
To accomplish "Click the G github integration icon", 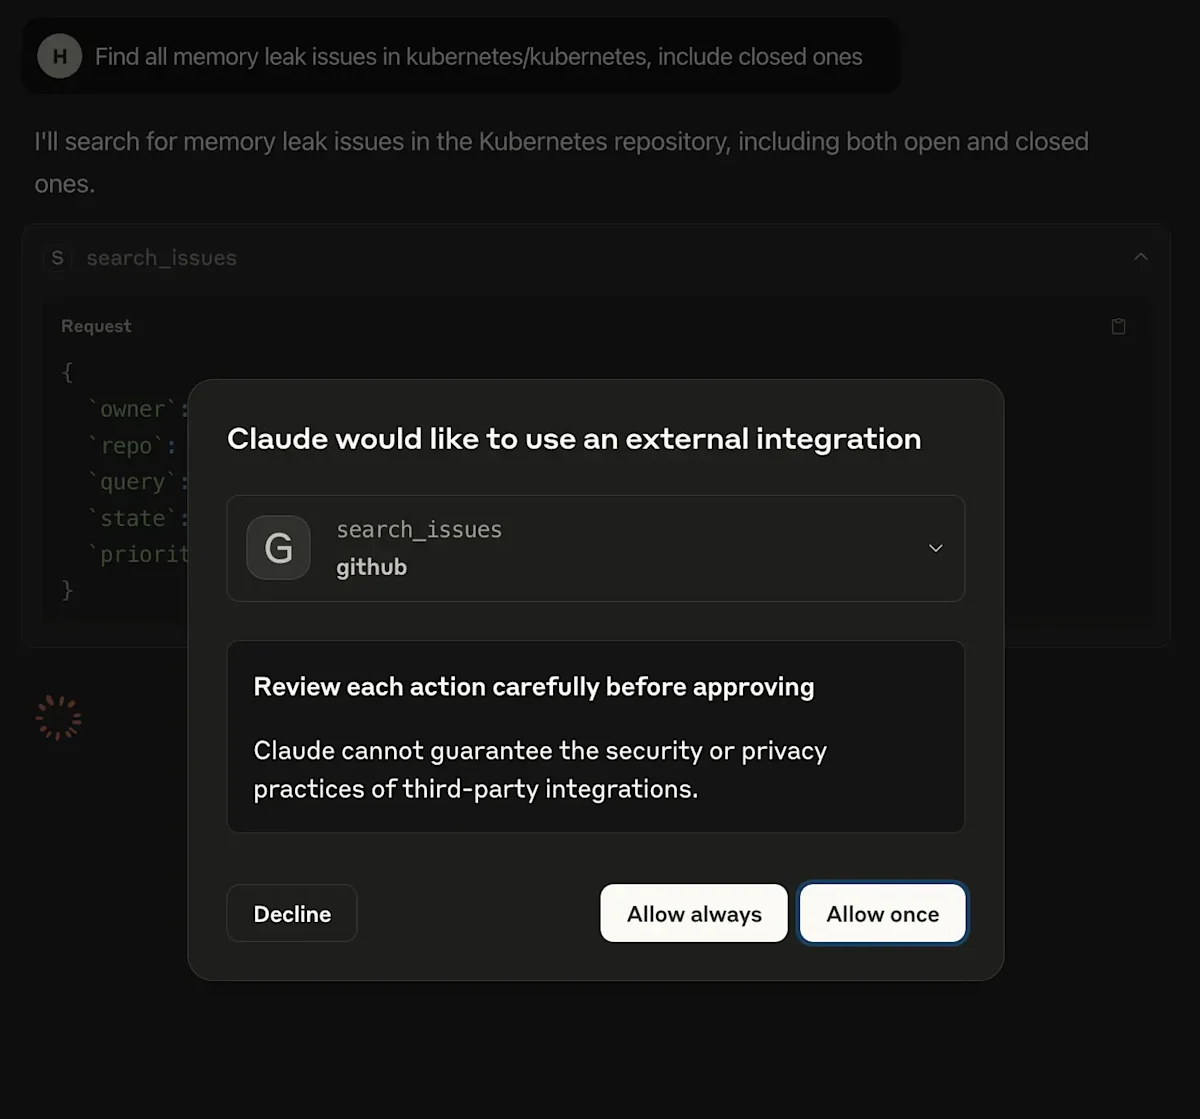I will click(x=278, y=548).
